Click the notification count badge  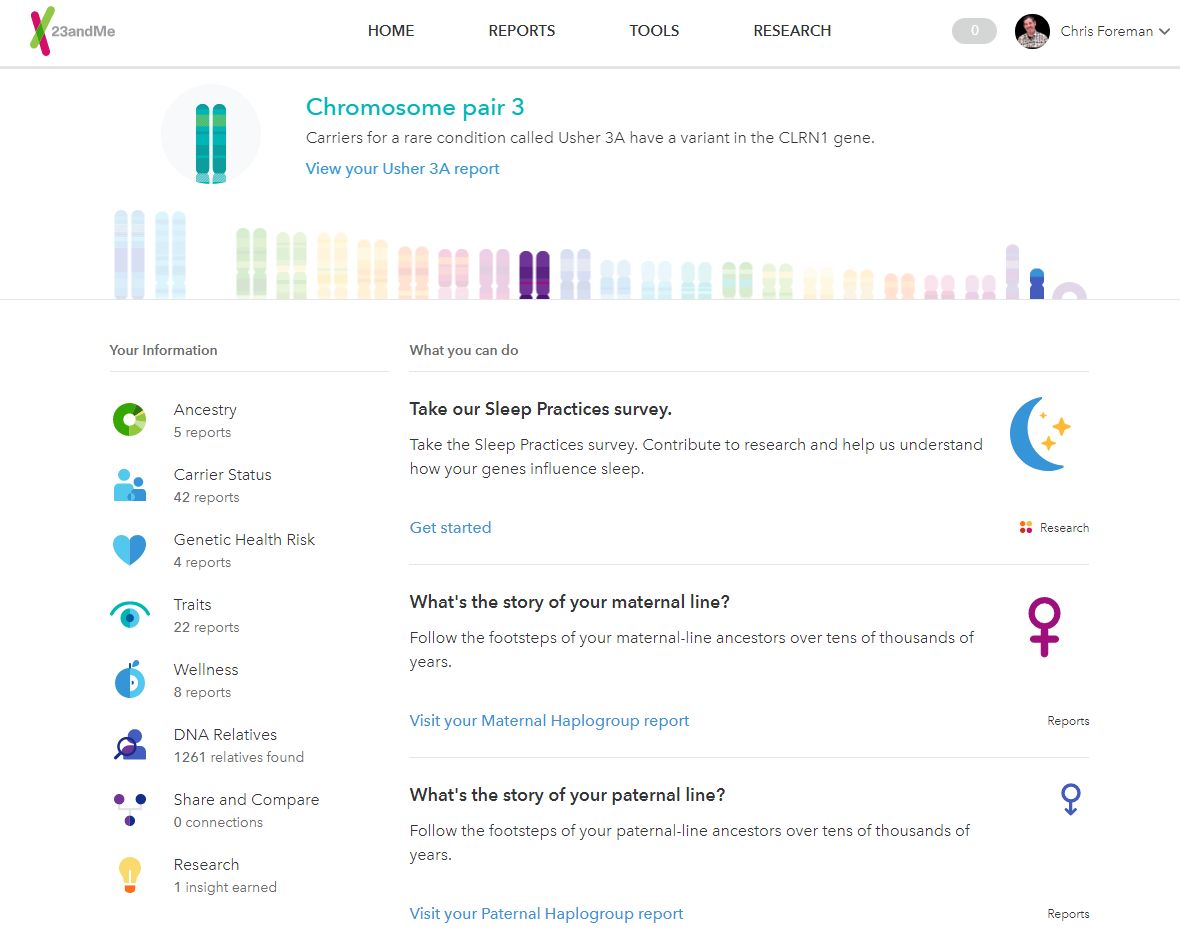974,31
